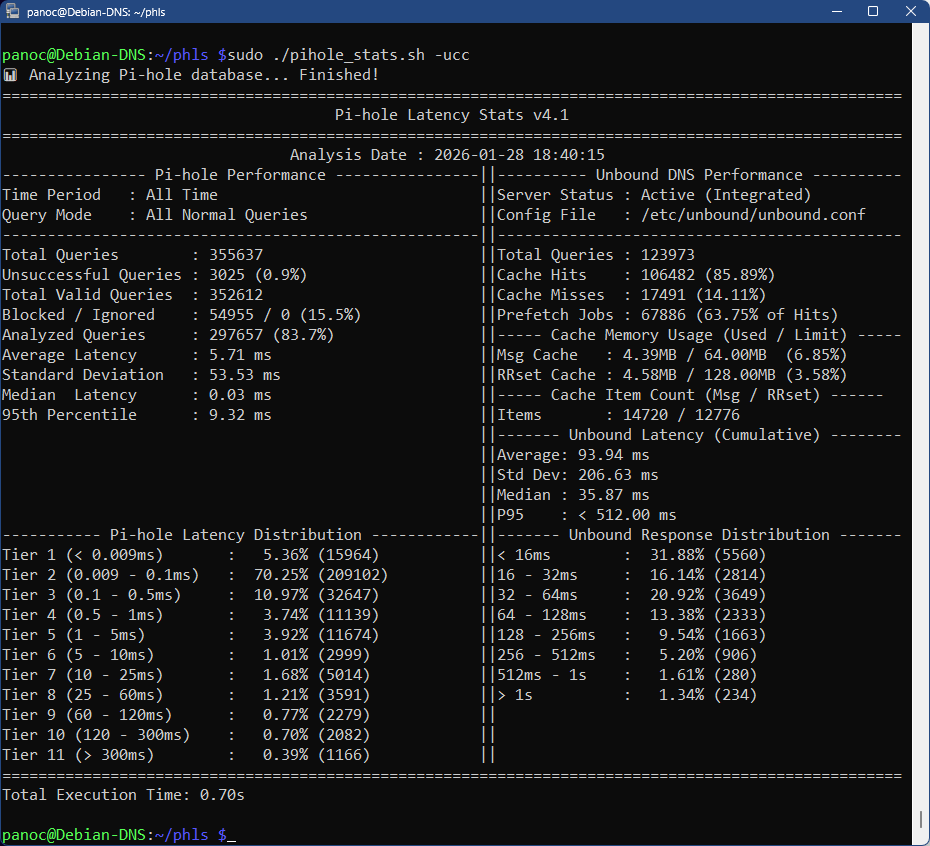Click Standard Deviation value '53.53 ms'

pyautogui.click(x=244, y=375)
